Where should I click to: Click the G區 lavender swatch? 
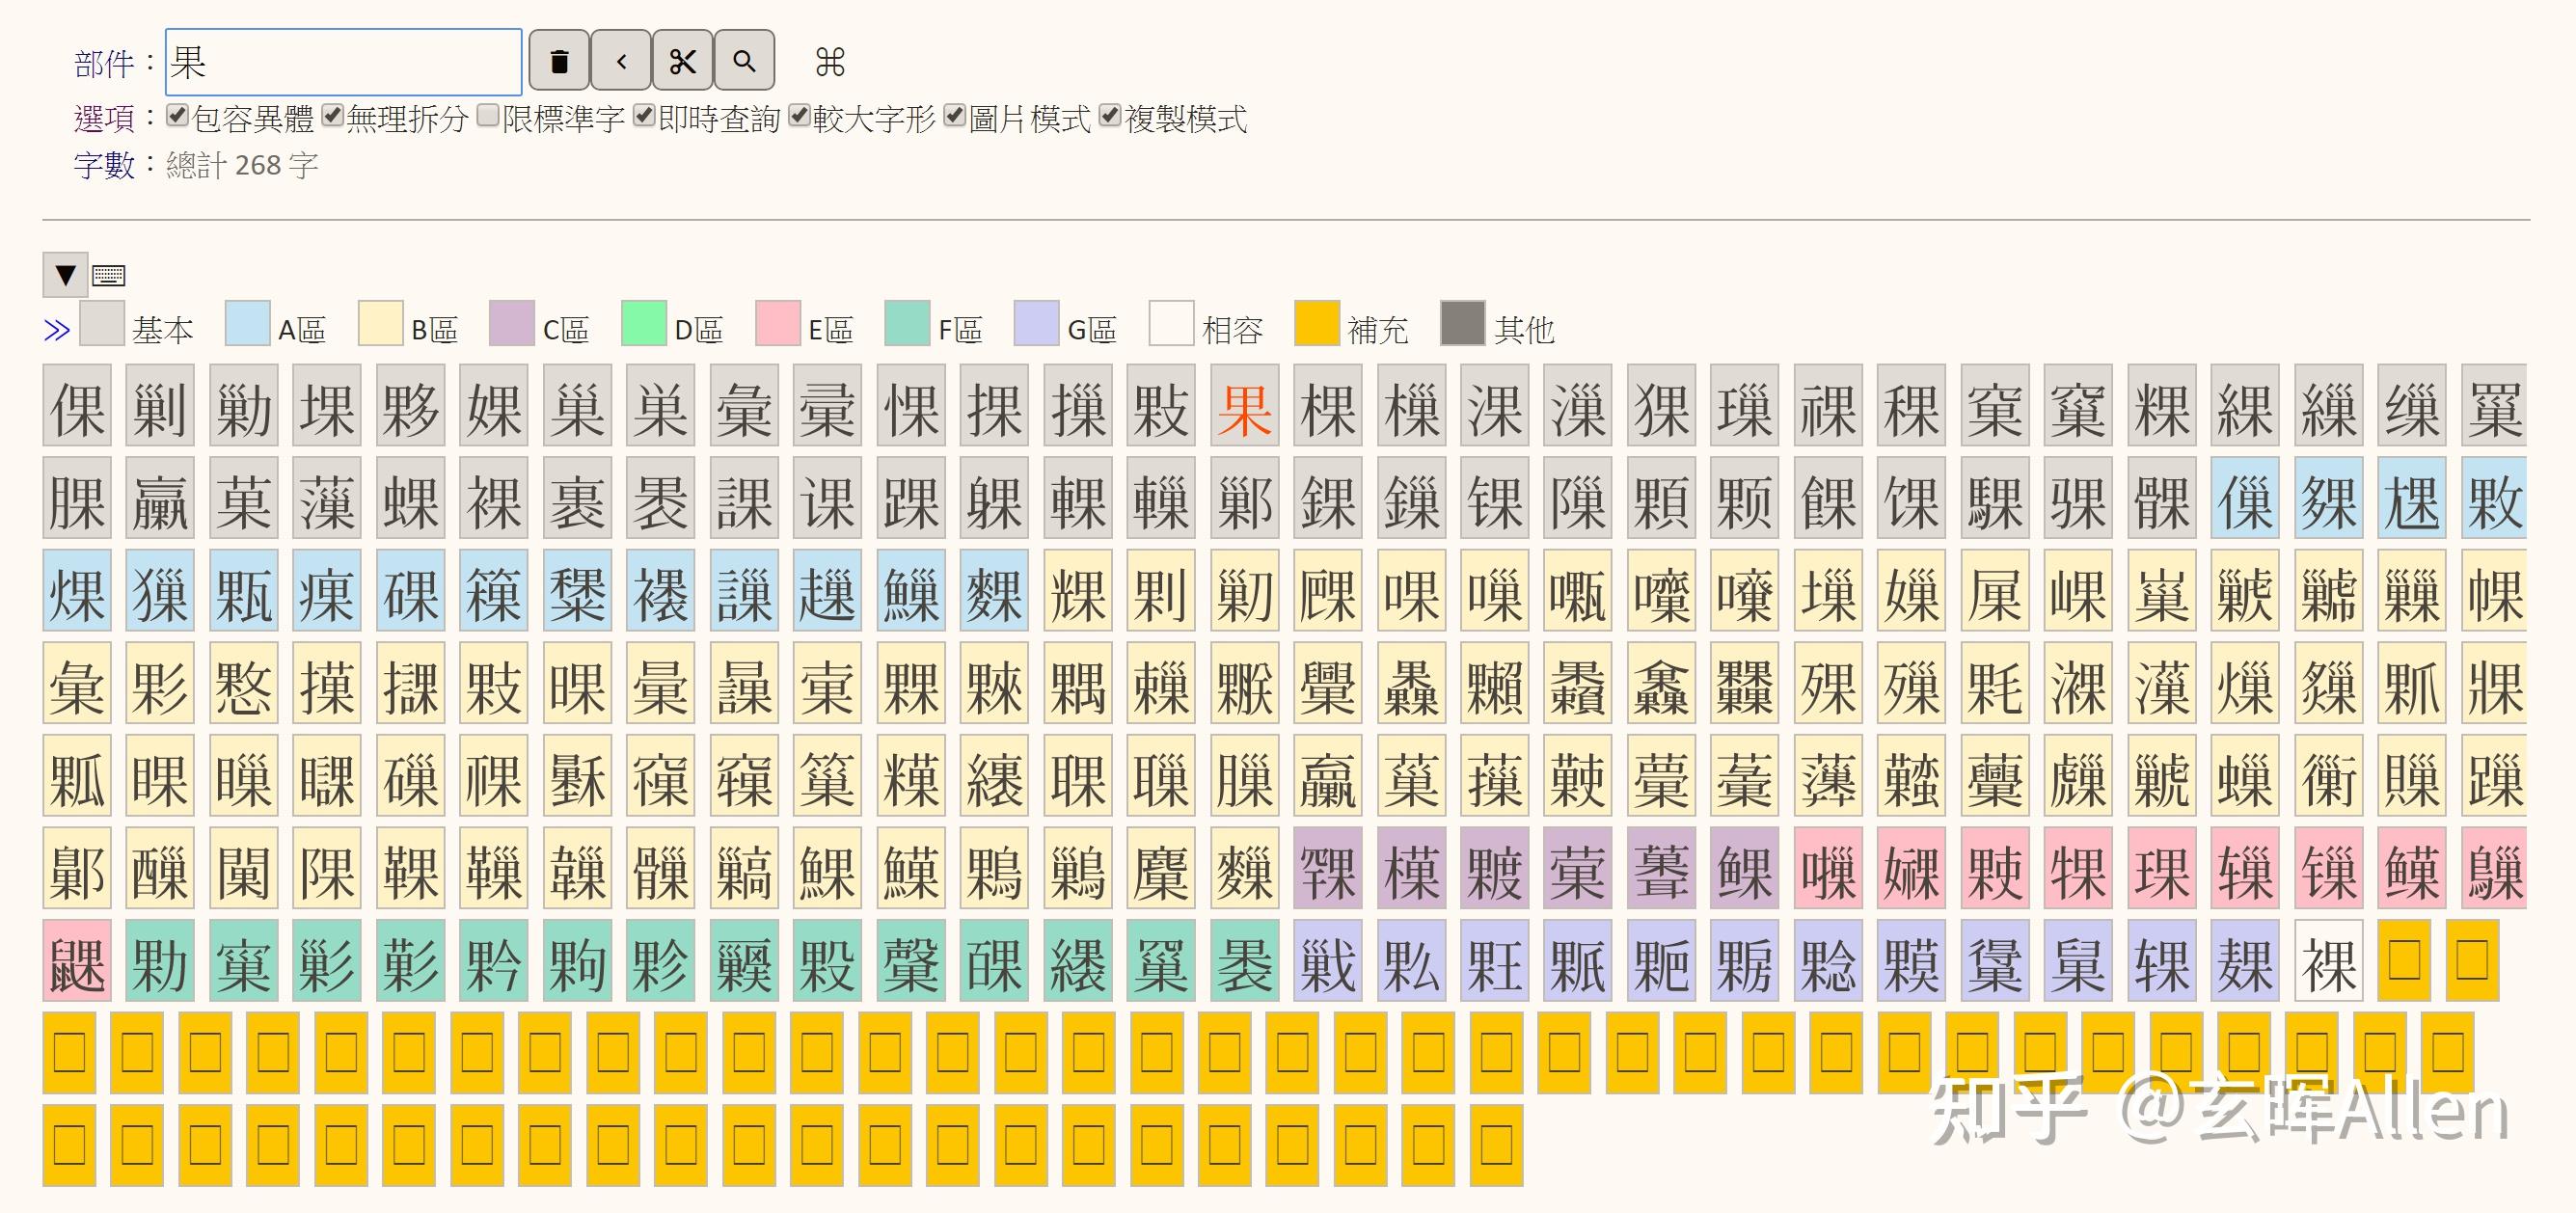[x=1037, y=323]
